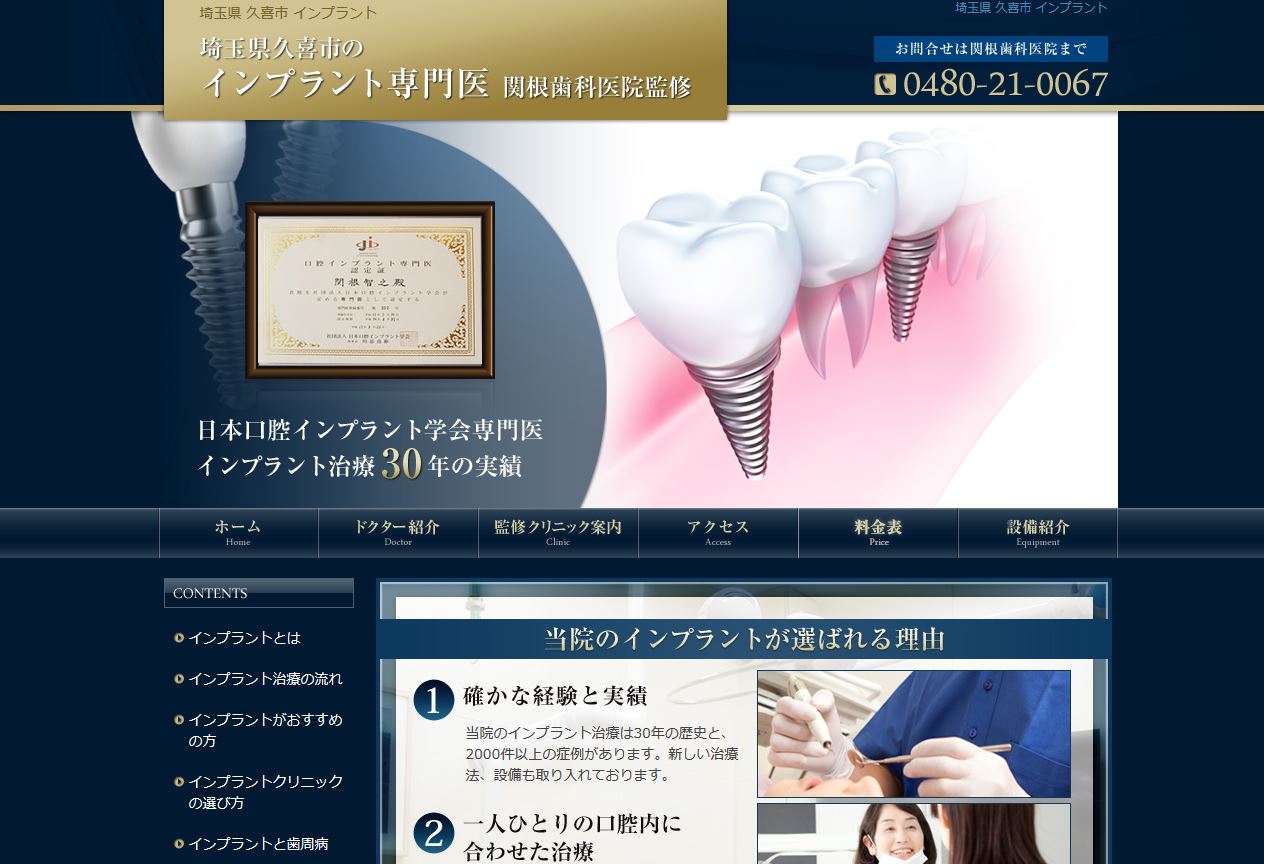Screen dimensions: 1264x864
Task: Open the ホーム navigation tab
Action: tap(237, 533)
